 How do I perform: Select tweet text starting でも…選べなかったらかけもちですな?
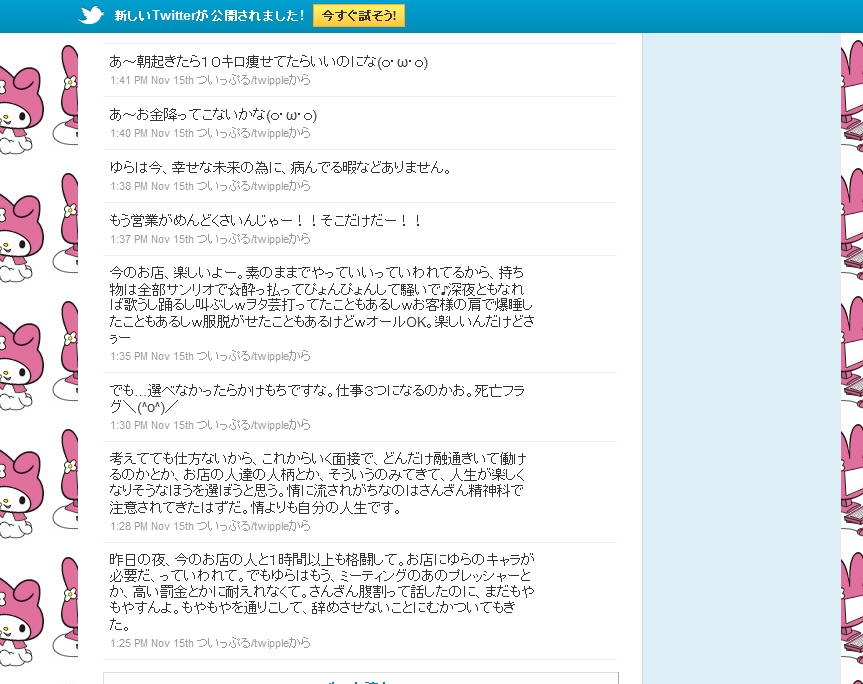click(317, 399)
